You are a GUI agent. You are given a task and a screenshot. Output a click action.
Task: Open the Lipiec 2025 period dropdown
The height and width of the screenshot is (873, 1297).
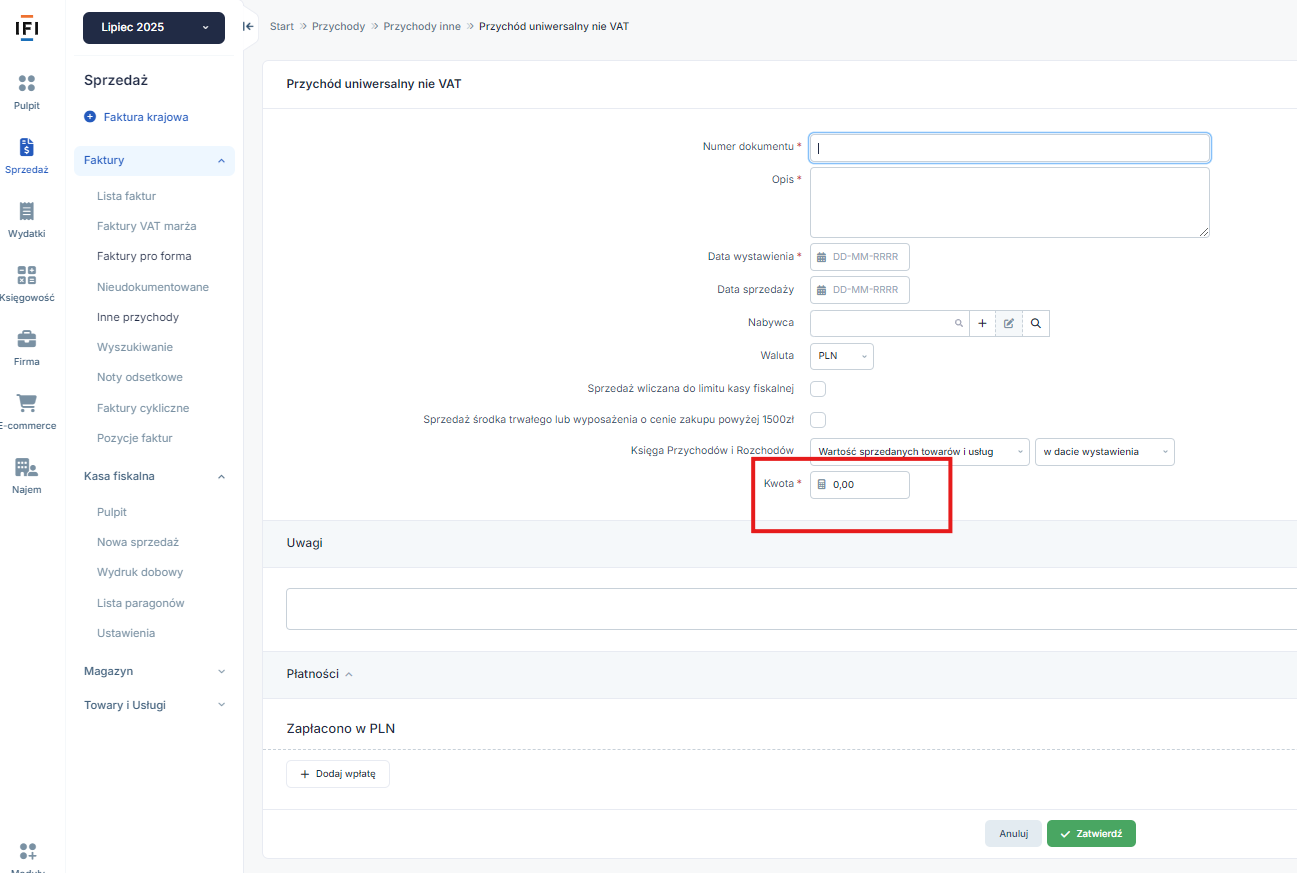coord(154,27)
